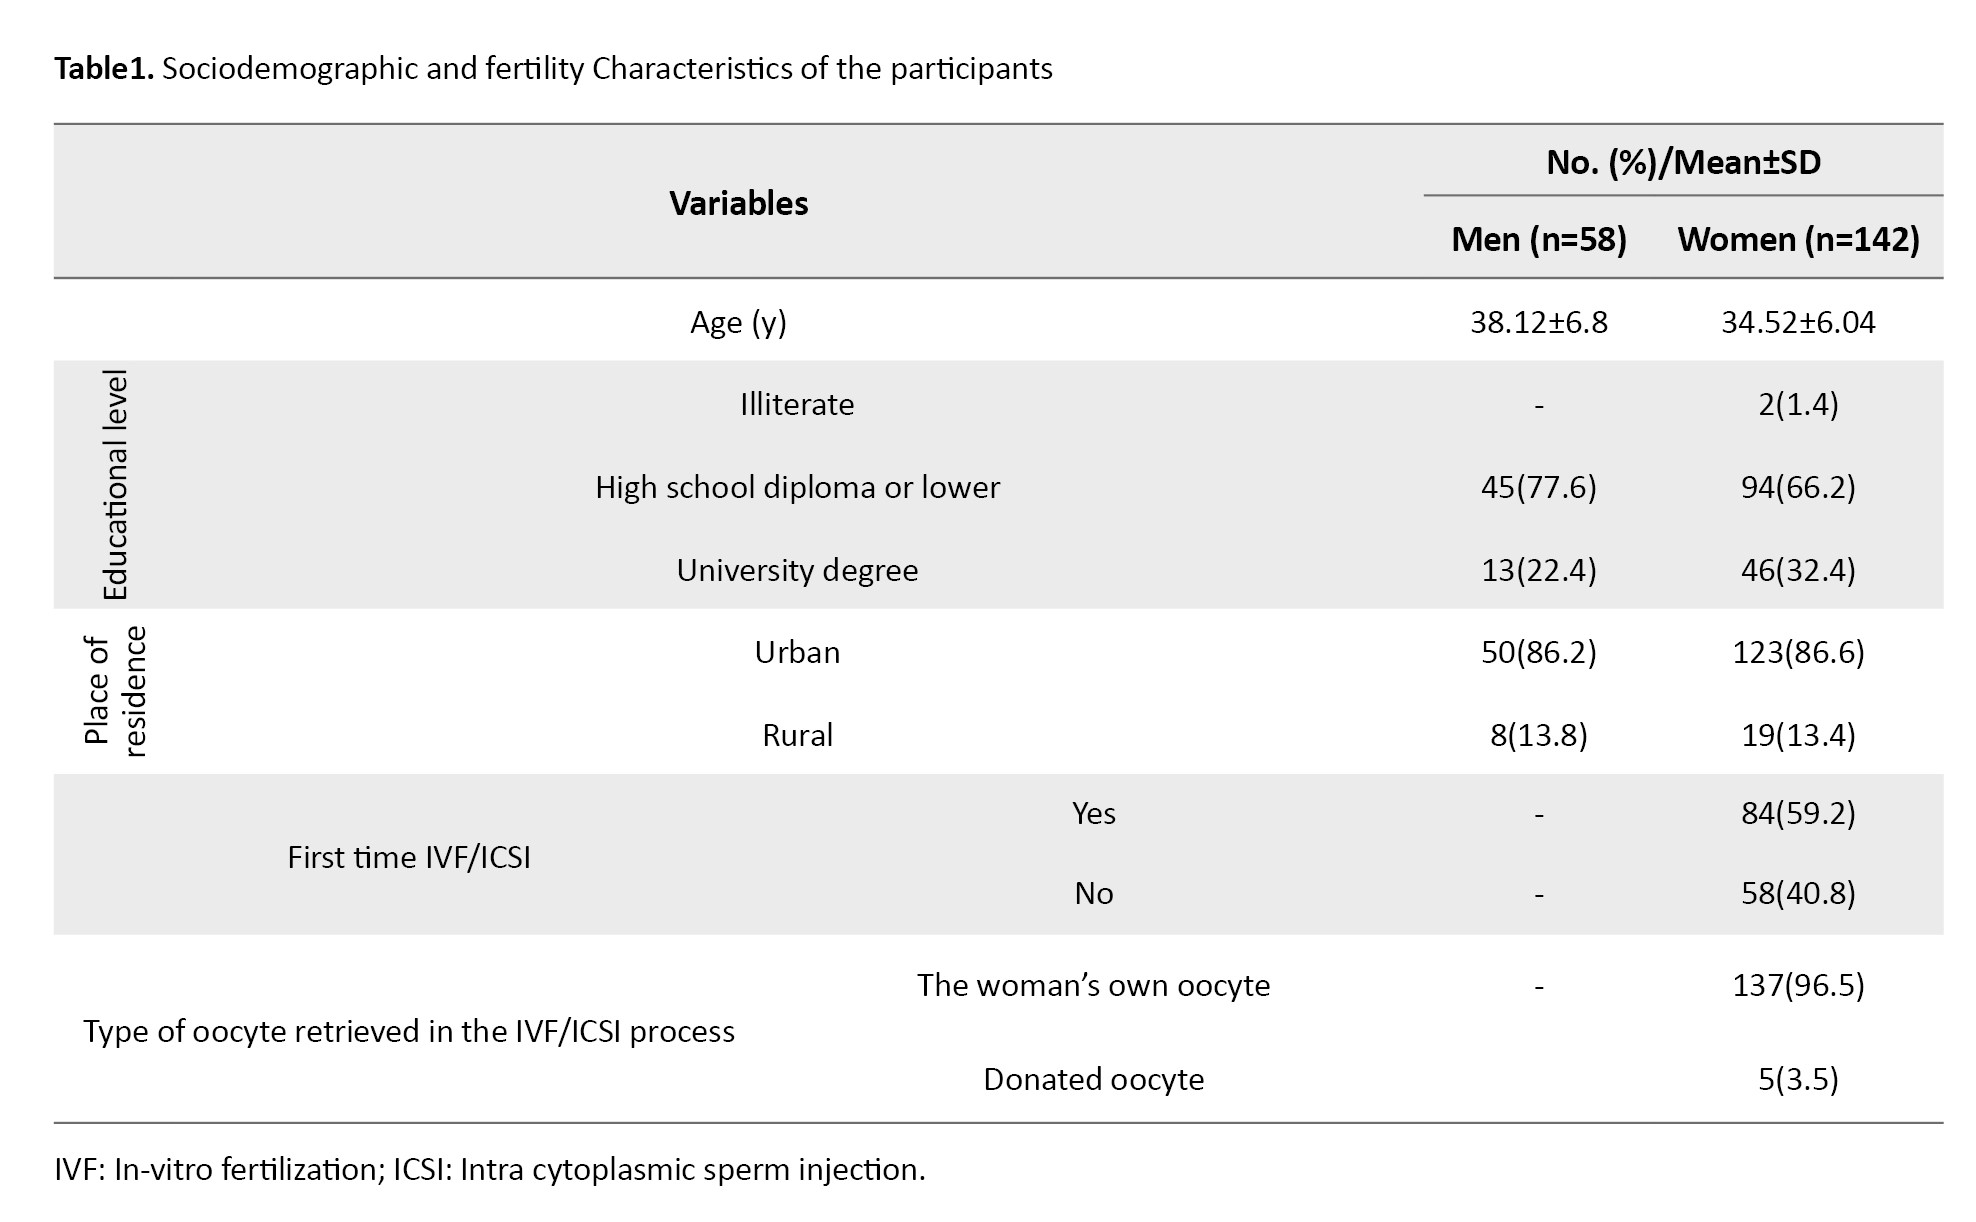Click the University degree row label
The height and width of the screenshot is (1222, 1976).
tap(797, 571)
